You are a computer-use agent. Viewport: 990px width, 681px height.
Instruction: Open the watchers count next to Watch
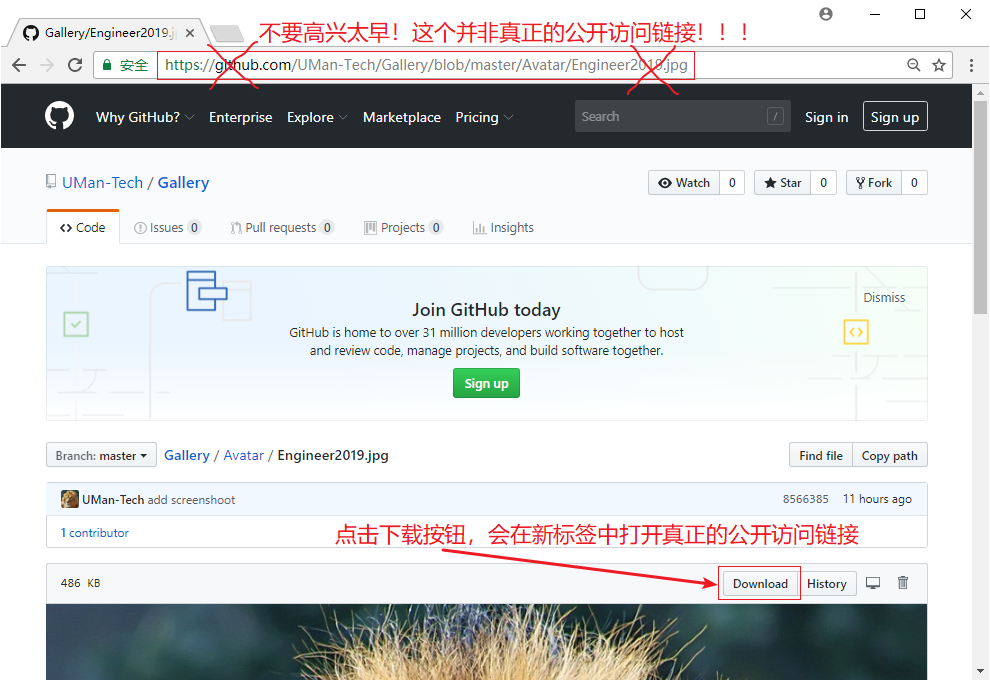(732, 182)
